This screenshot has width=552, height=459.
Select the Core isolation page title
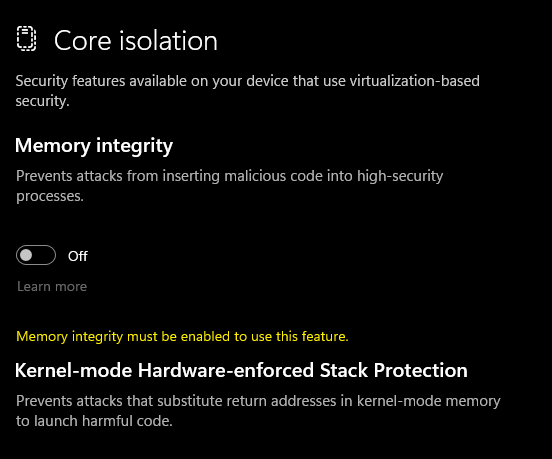pyautogui.click(x=136, y=41)
